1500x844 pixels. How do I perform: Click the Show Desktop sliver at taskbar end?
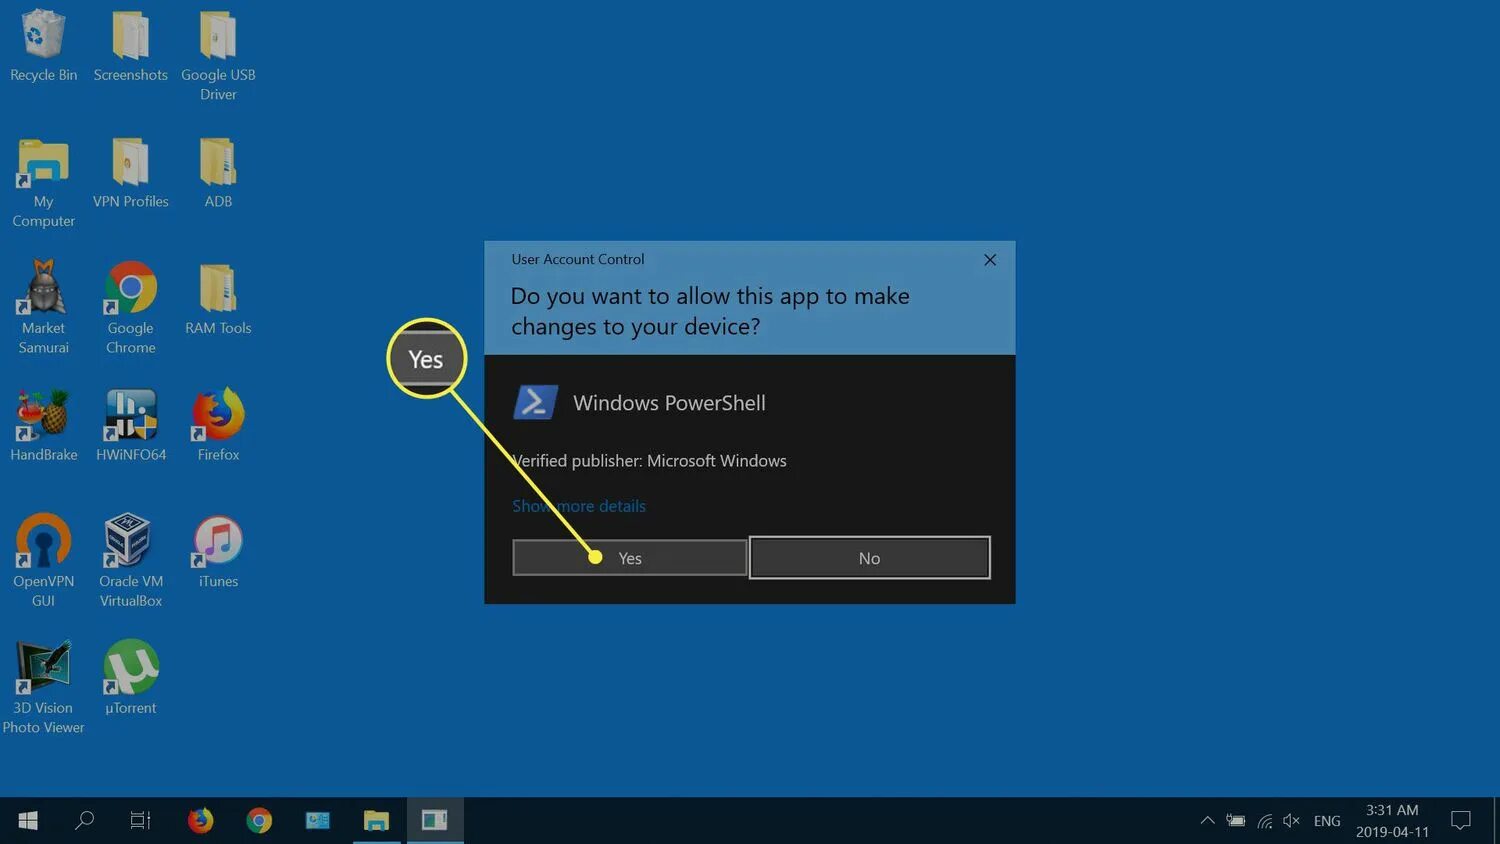[x=1496, y=821]
